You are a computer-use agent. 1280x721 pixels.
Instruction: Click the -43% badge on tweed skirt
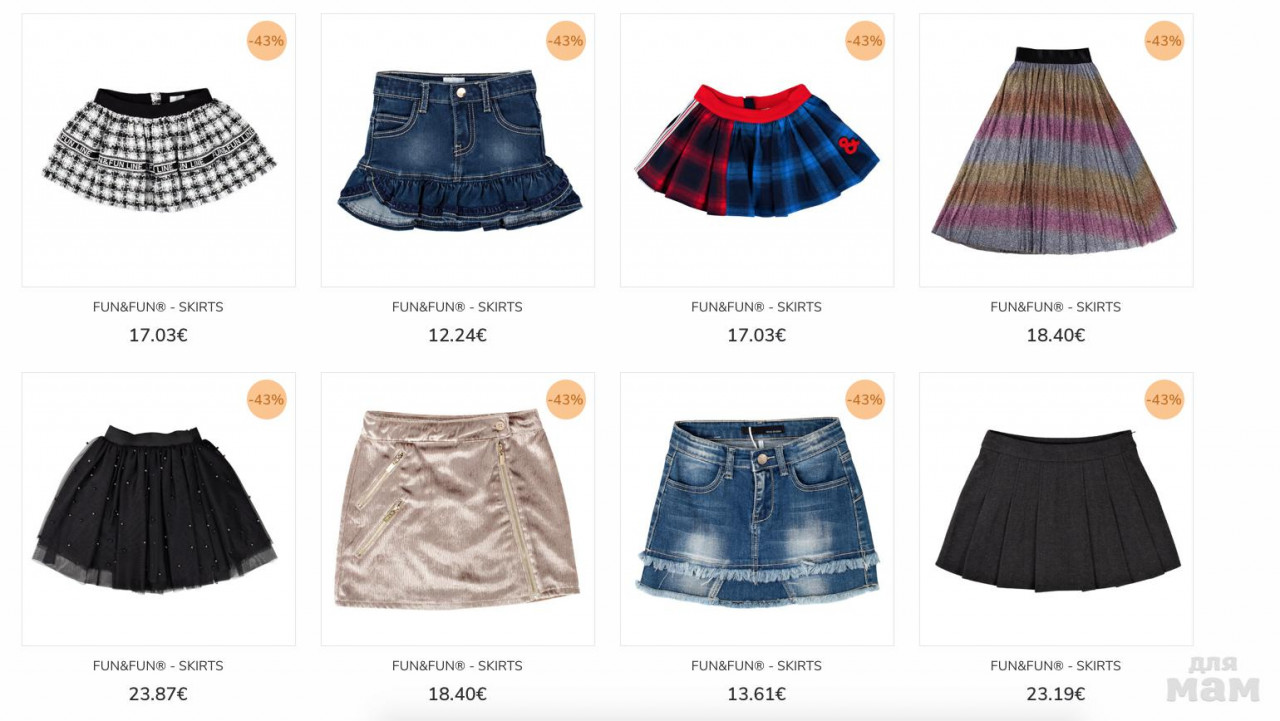click(x=267, y=41)
